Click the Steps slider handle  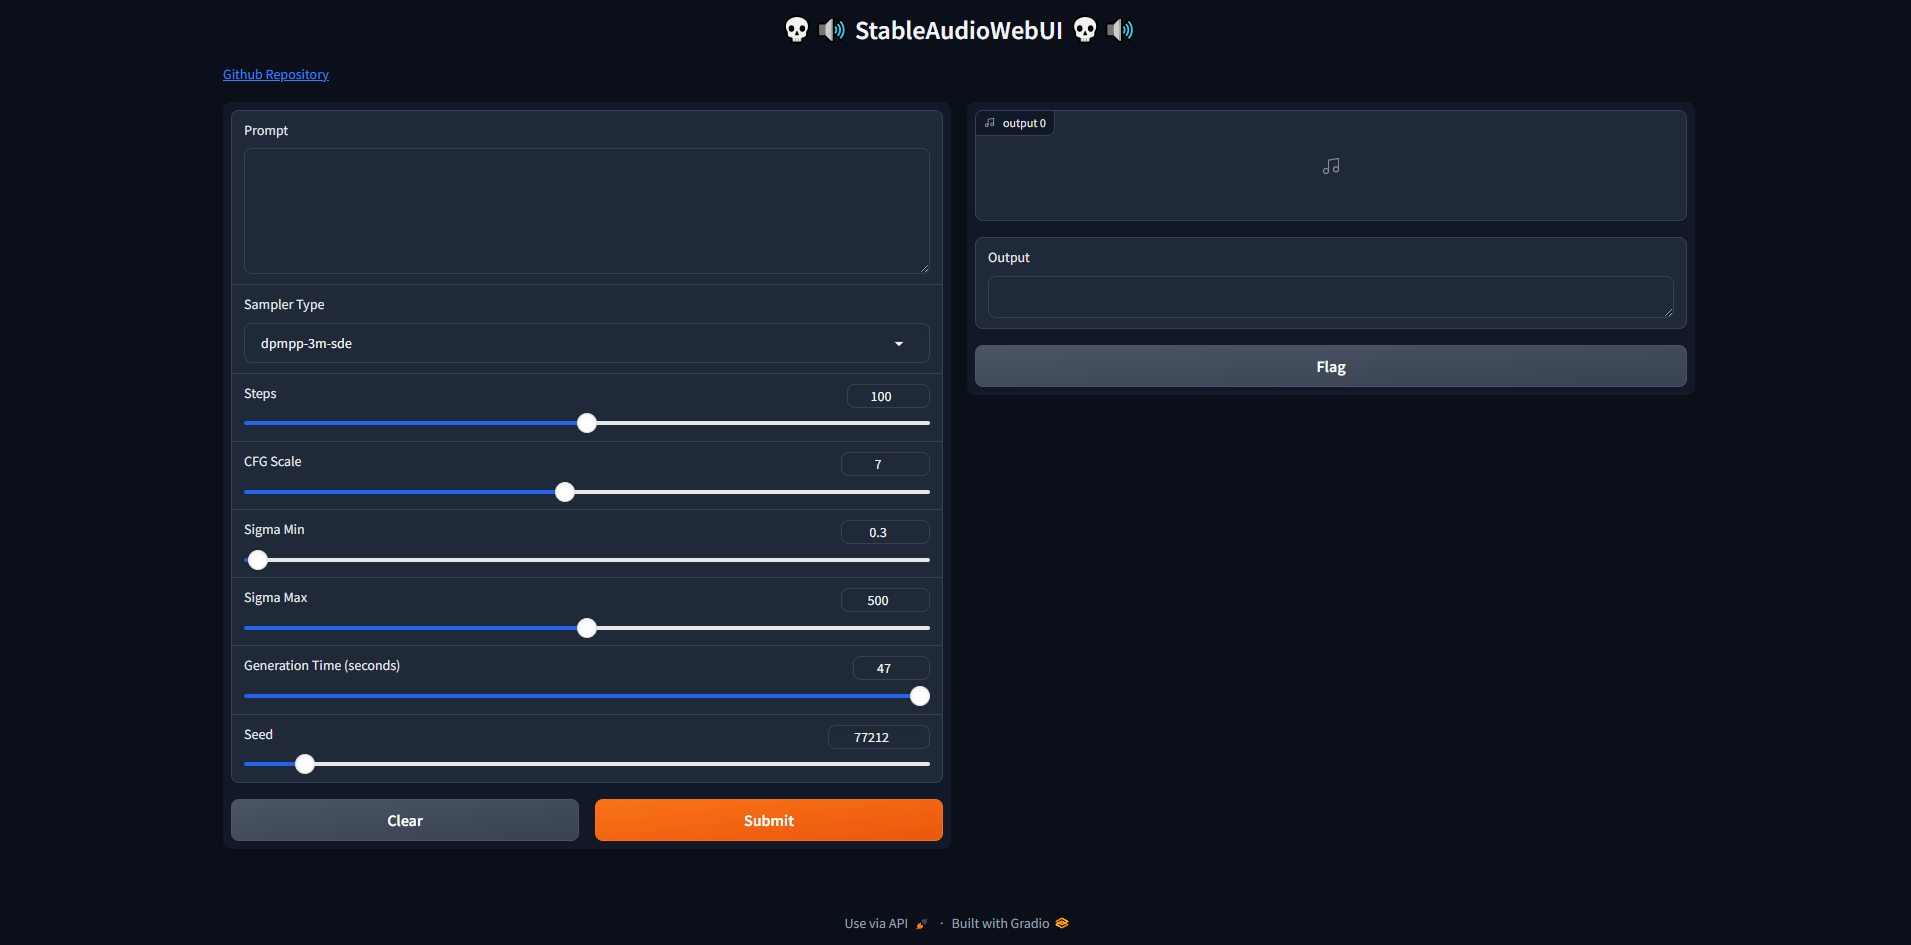[587, 423]
